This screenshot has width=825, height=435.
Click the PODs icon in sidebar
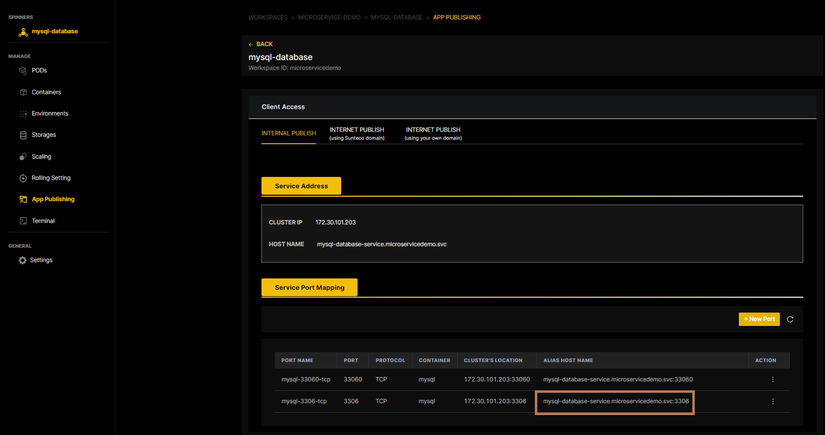click(x=23, y=70)
